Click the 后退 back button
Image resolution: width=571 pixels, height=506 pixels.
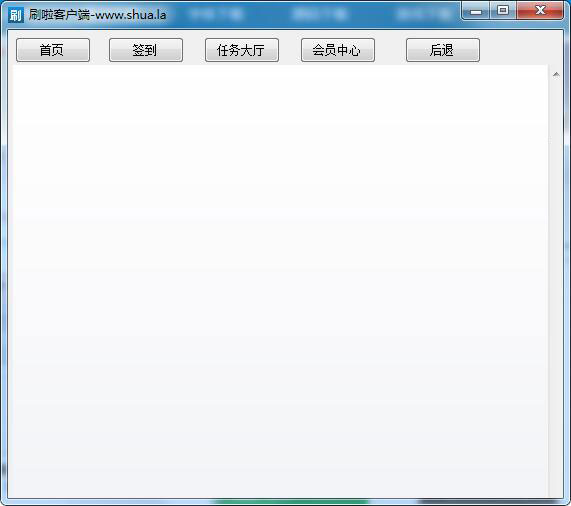(443, 50)
